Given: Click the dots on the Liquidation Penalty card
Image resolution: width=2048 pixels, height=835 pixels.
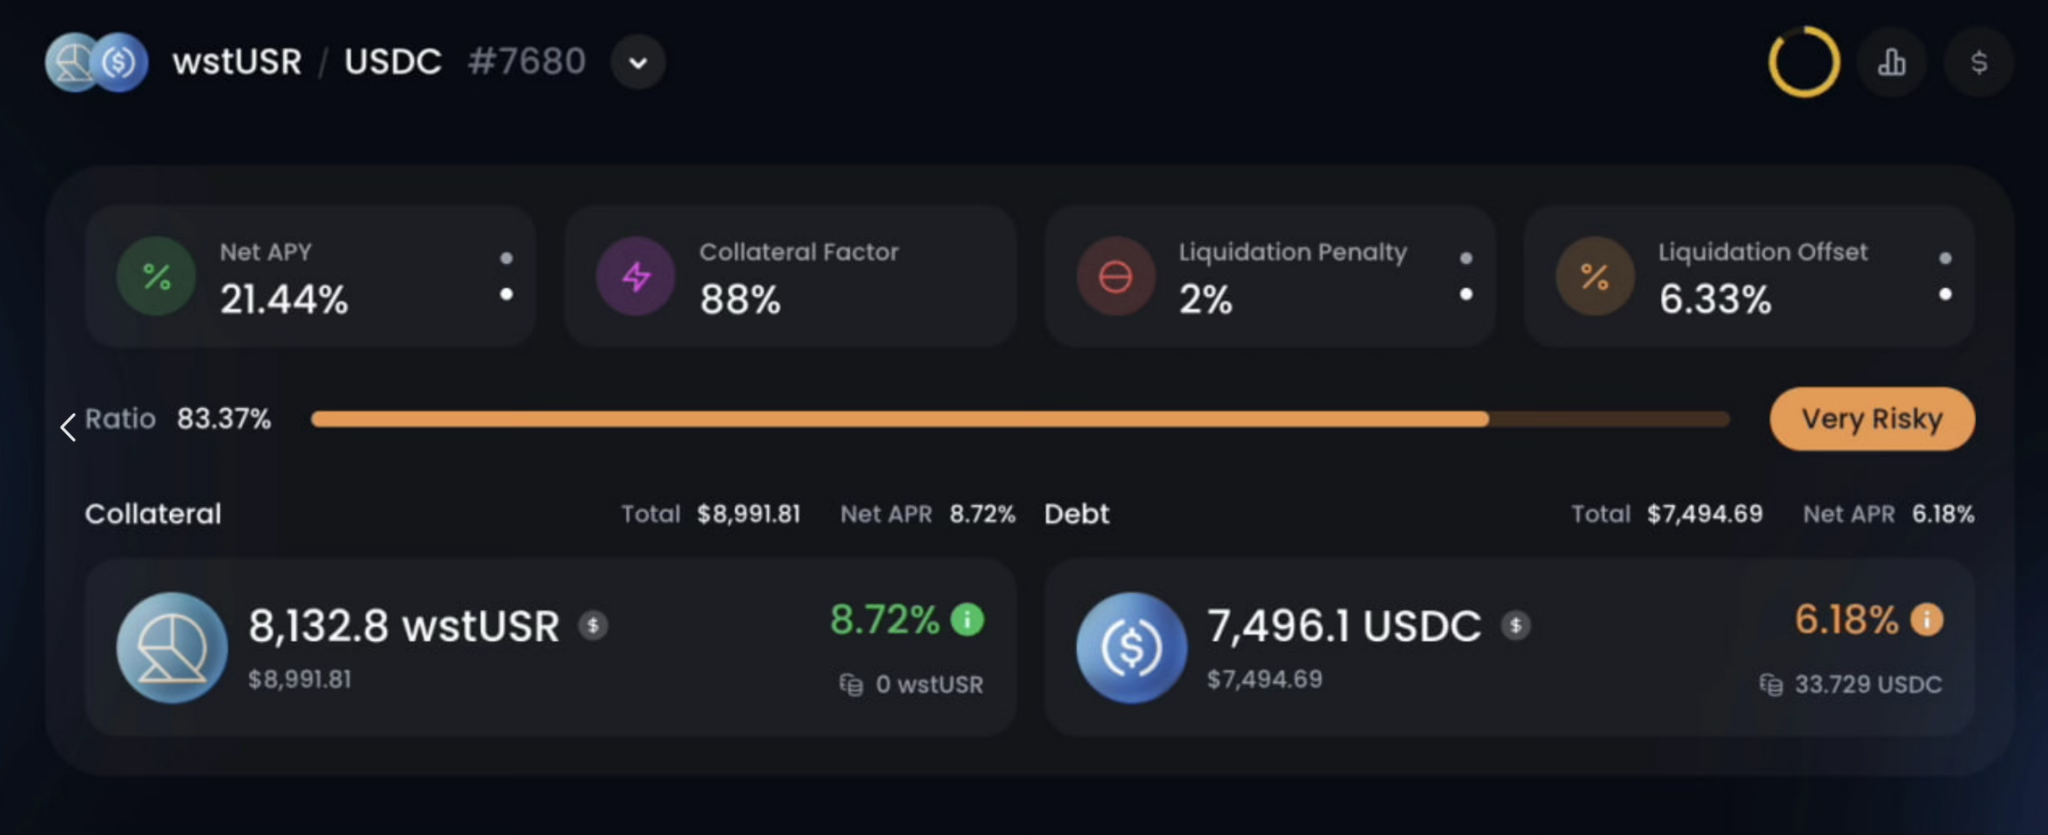Looking at the screenshot, I should tap(1466, 276).
